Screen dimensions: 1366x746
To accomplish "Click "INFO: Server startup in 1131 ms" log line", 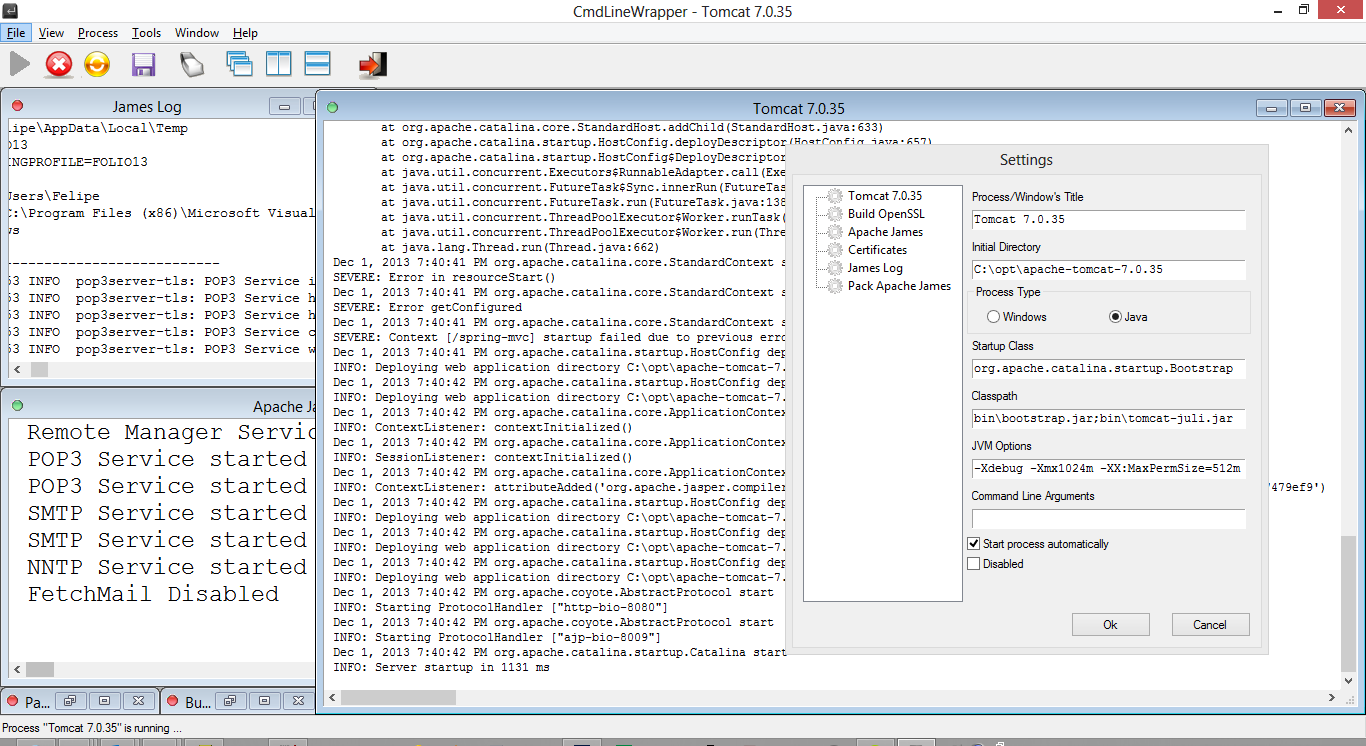I will pyautogui.click(x=441, y=667).
